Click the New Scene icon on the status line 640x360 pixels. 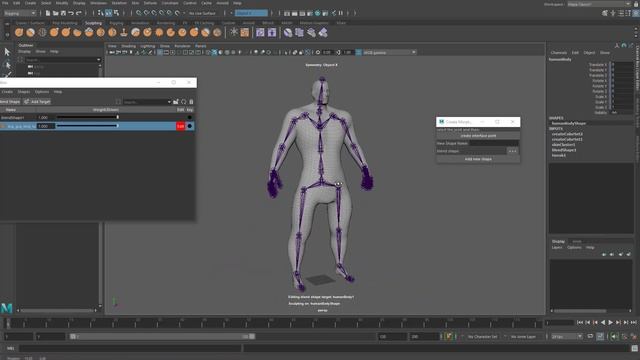48,13
